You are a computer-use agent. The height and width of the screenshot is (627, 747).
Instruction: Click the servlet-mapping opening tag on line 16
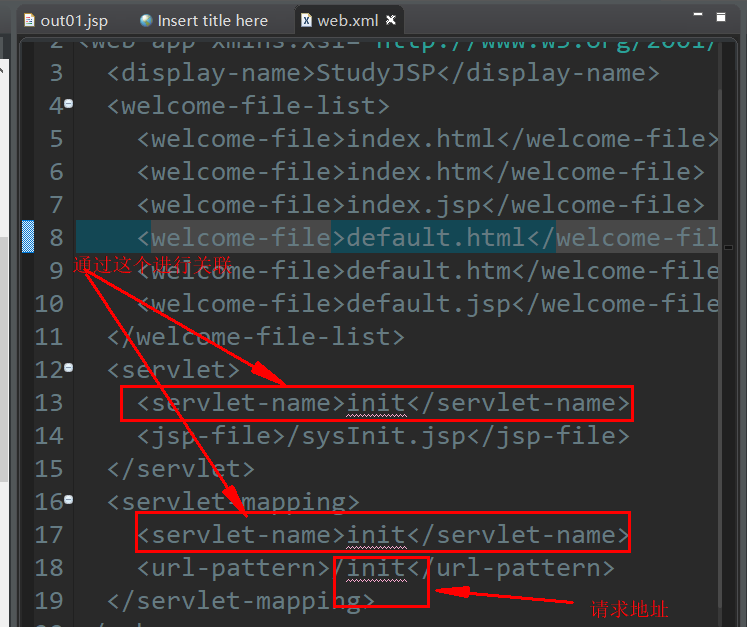[233, 502]
